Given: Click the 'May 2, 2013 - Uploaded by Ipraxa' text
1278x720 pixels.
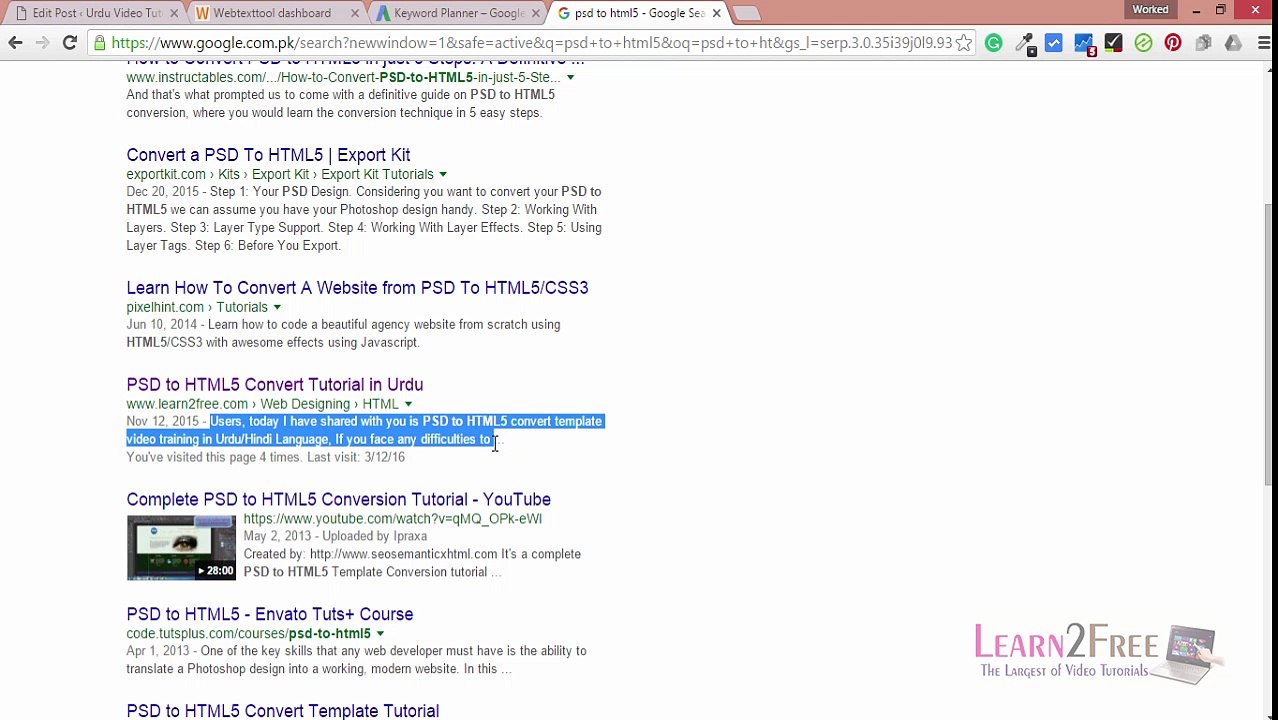Looking at the screenshot, I should pyautogui.click(x=335, y=537).
